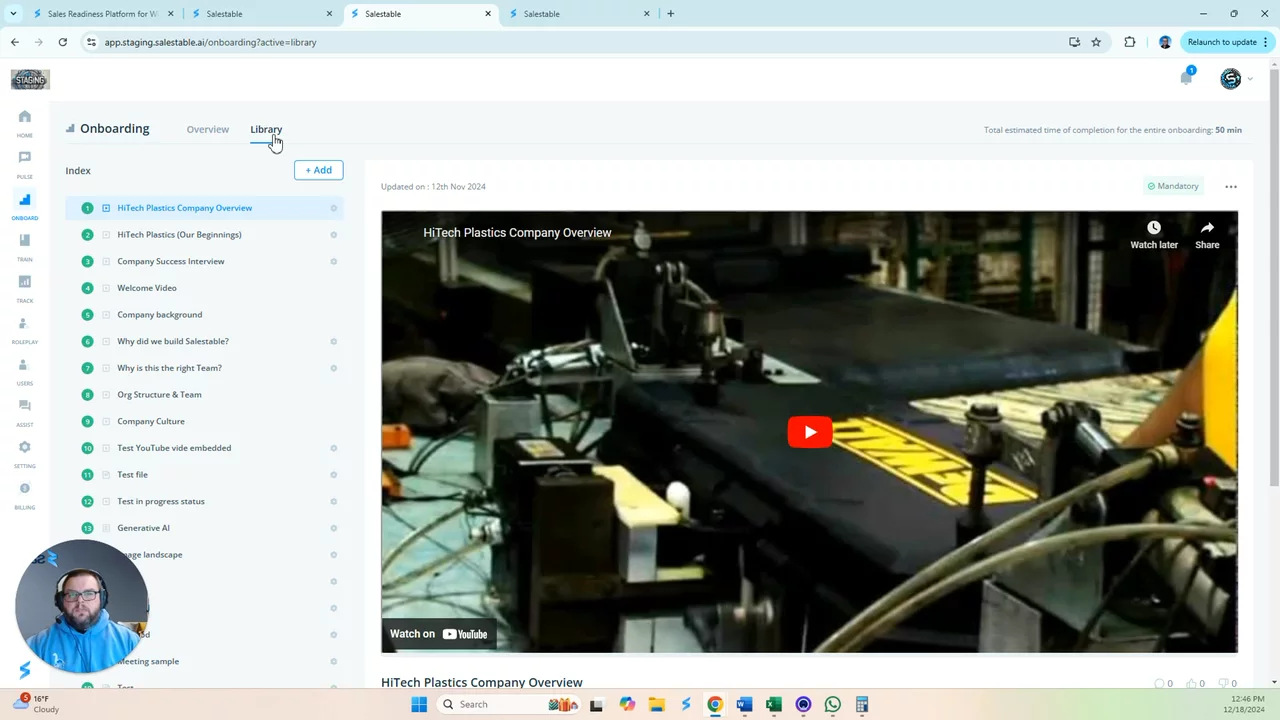Toggle the Mandatory badge on the lesson
Screen dimensions: 1280x720
pos(1173,186)
